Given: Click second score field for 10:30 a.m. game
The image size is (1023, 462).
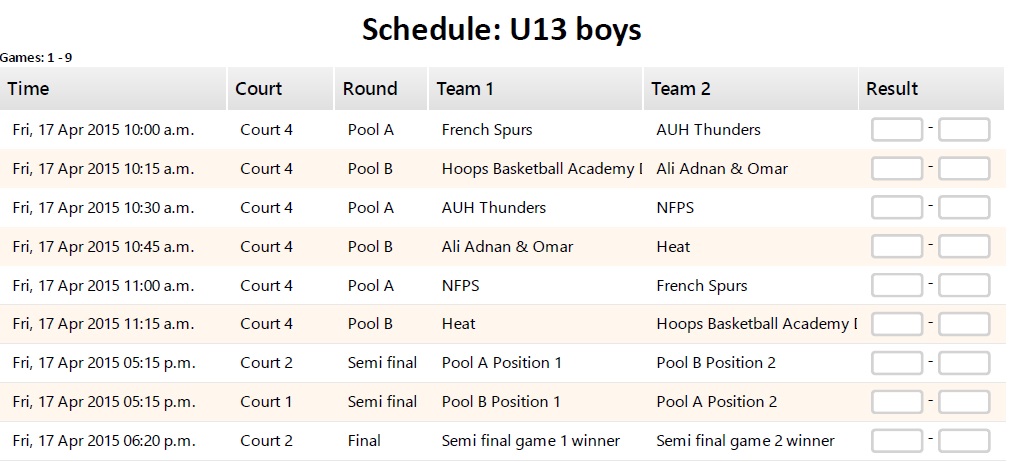Looking at the screenshot, I should click(964, 208).
